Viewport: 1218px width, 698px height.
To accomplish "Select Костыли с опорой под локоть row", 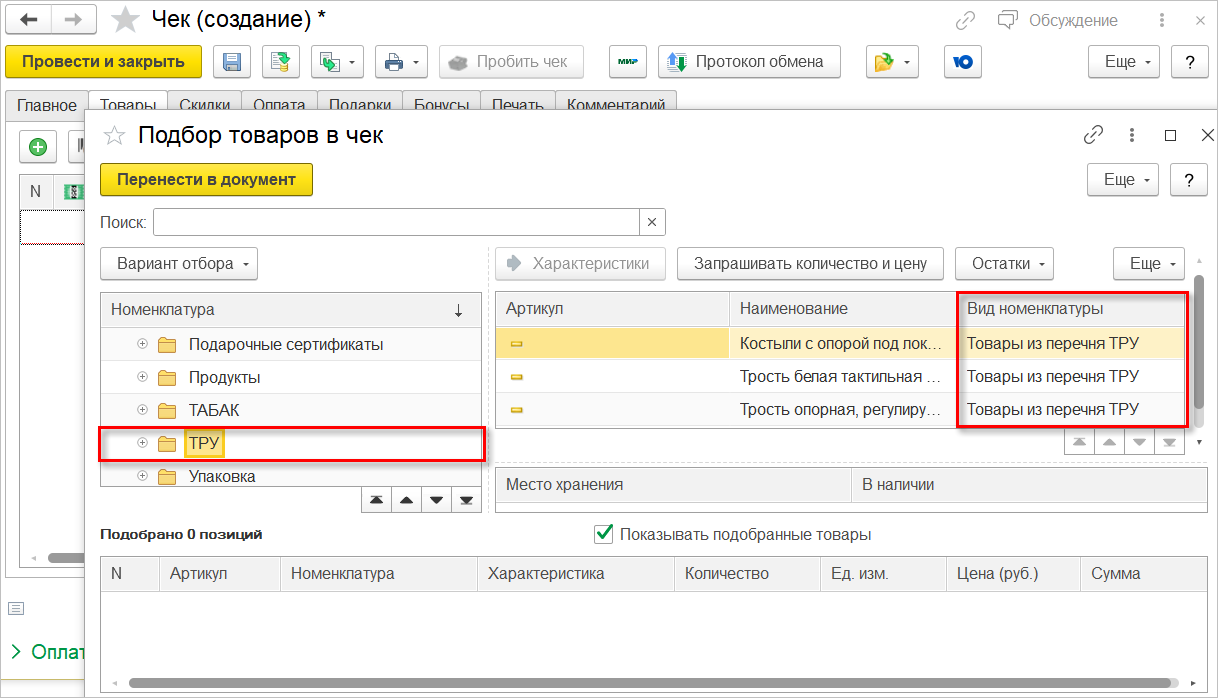I will click(x=841, y=344).
